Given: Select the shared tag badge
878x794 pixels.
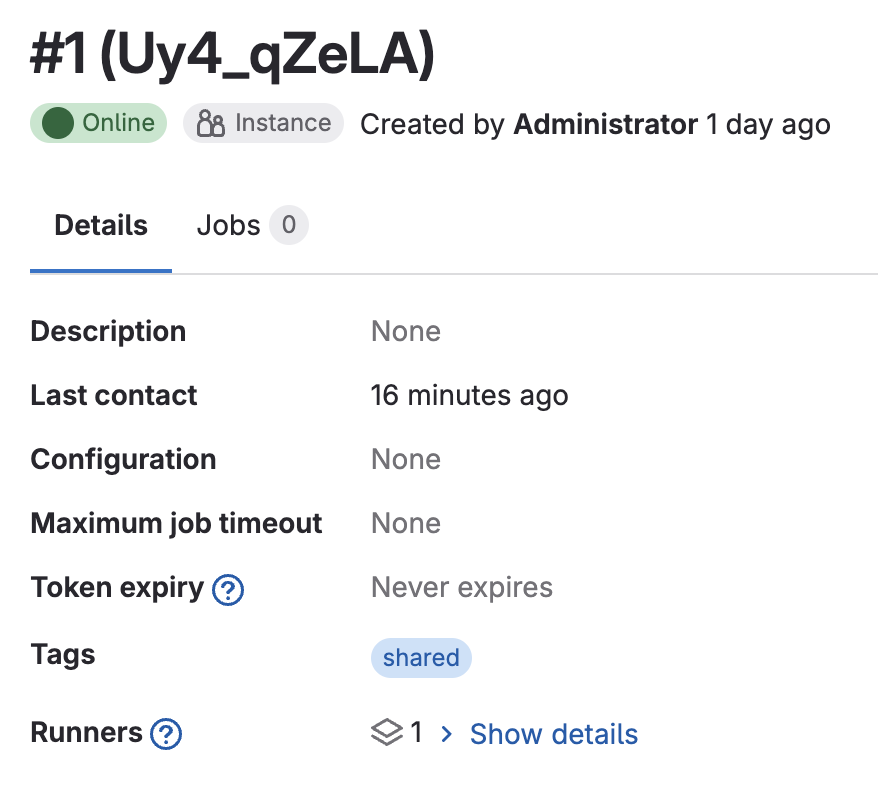Looking at the screenshot, I should pos(420,657).
